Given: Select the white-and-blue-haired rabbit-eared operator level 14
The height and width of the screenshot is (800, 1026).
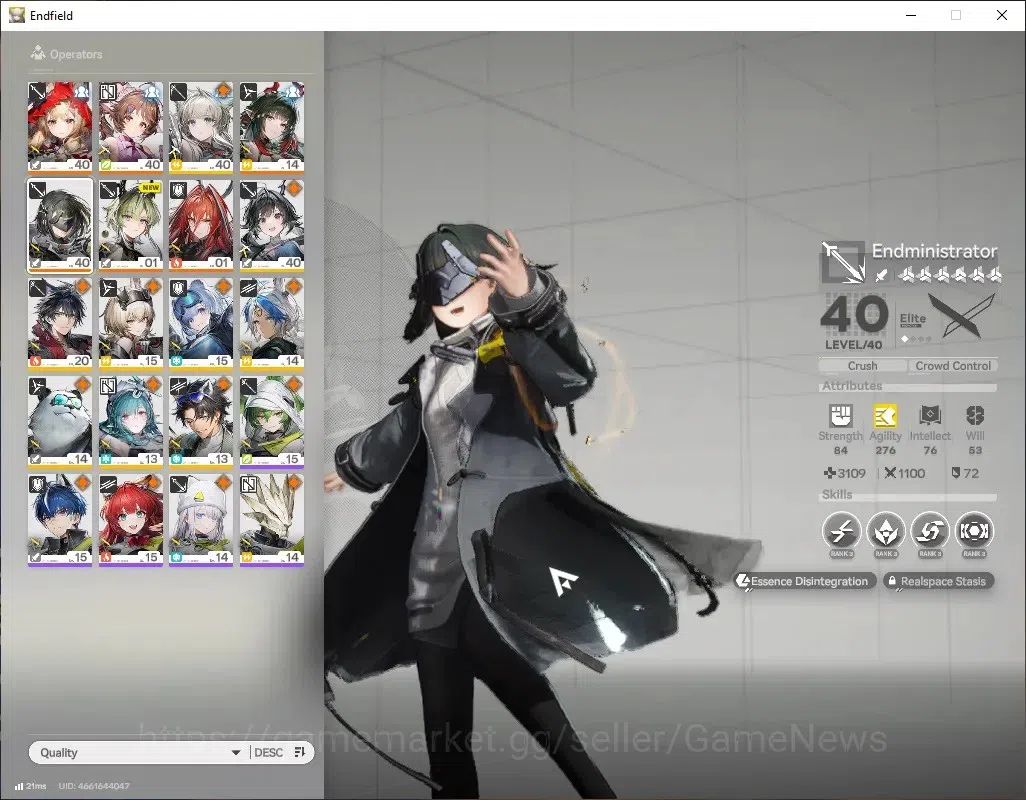Looking at the screenshot, I should 272,324.
